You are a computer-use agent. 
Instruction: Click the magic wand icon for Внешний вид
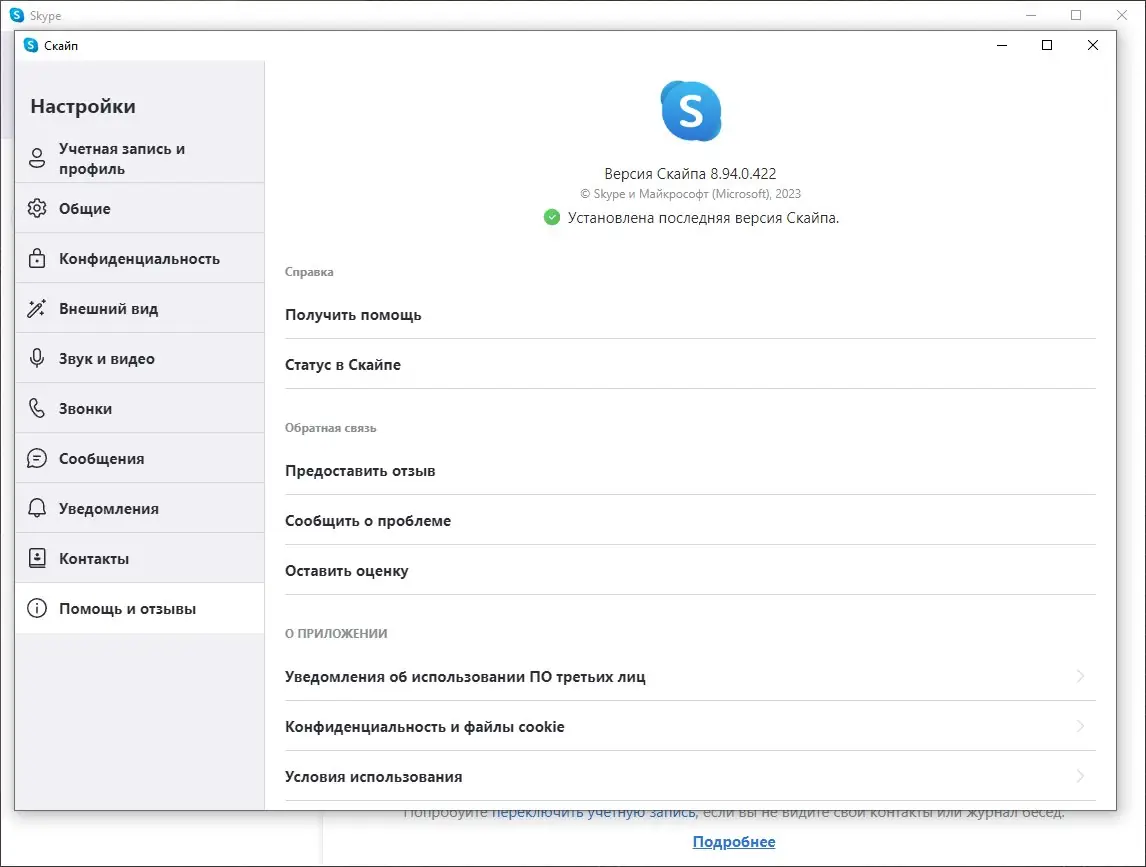coord(37,308)
